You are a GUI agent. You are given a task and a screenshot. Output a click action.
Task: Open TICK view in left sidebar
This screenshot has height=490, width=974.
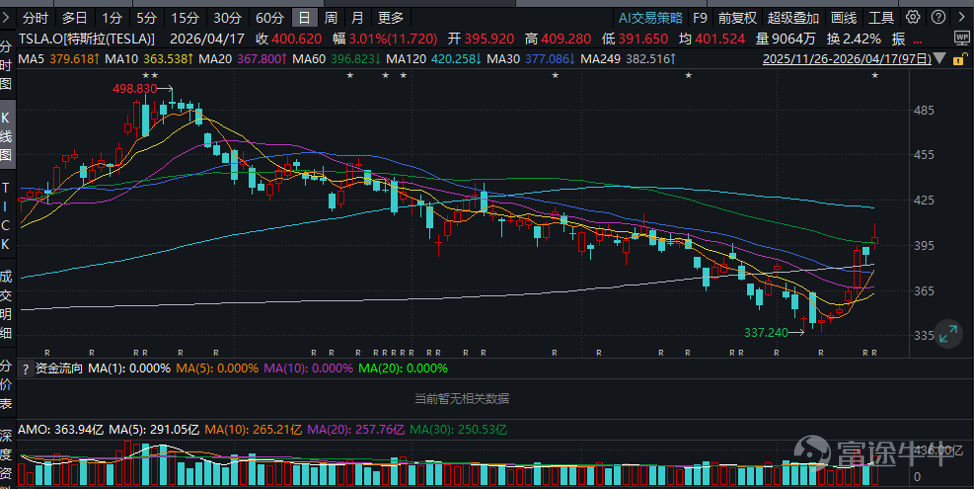6,216
